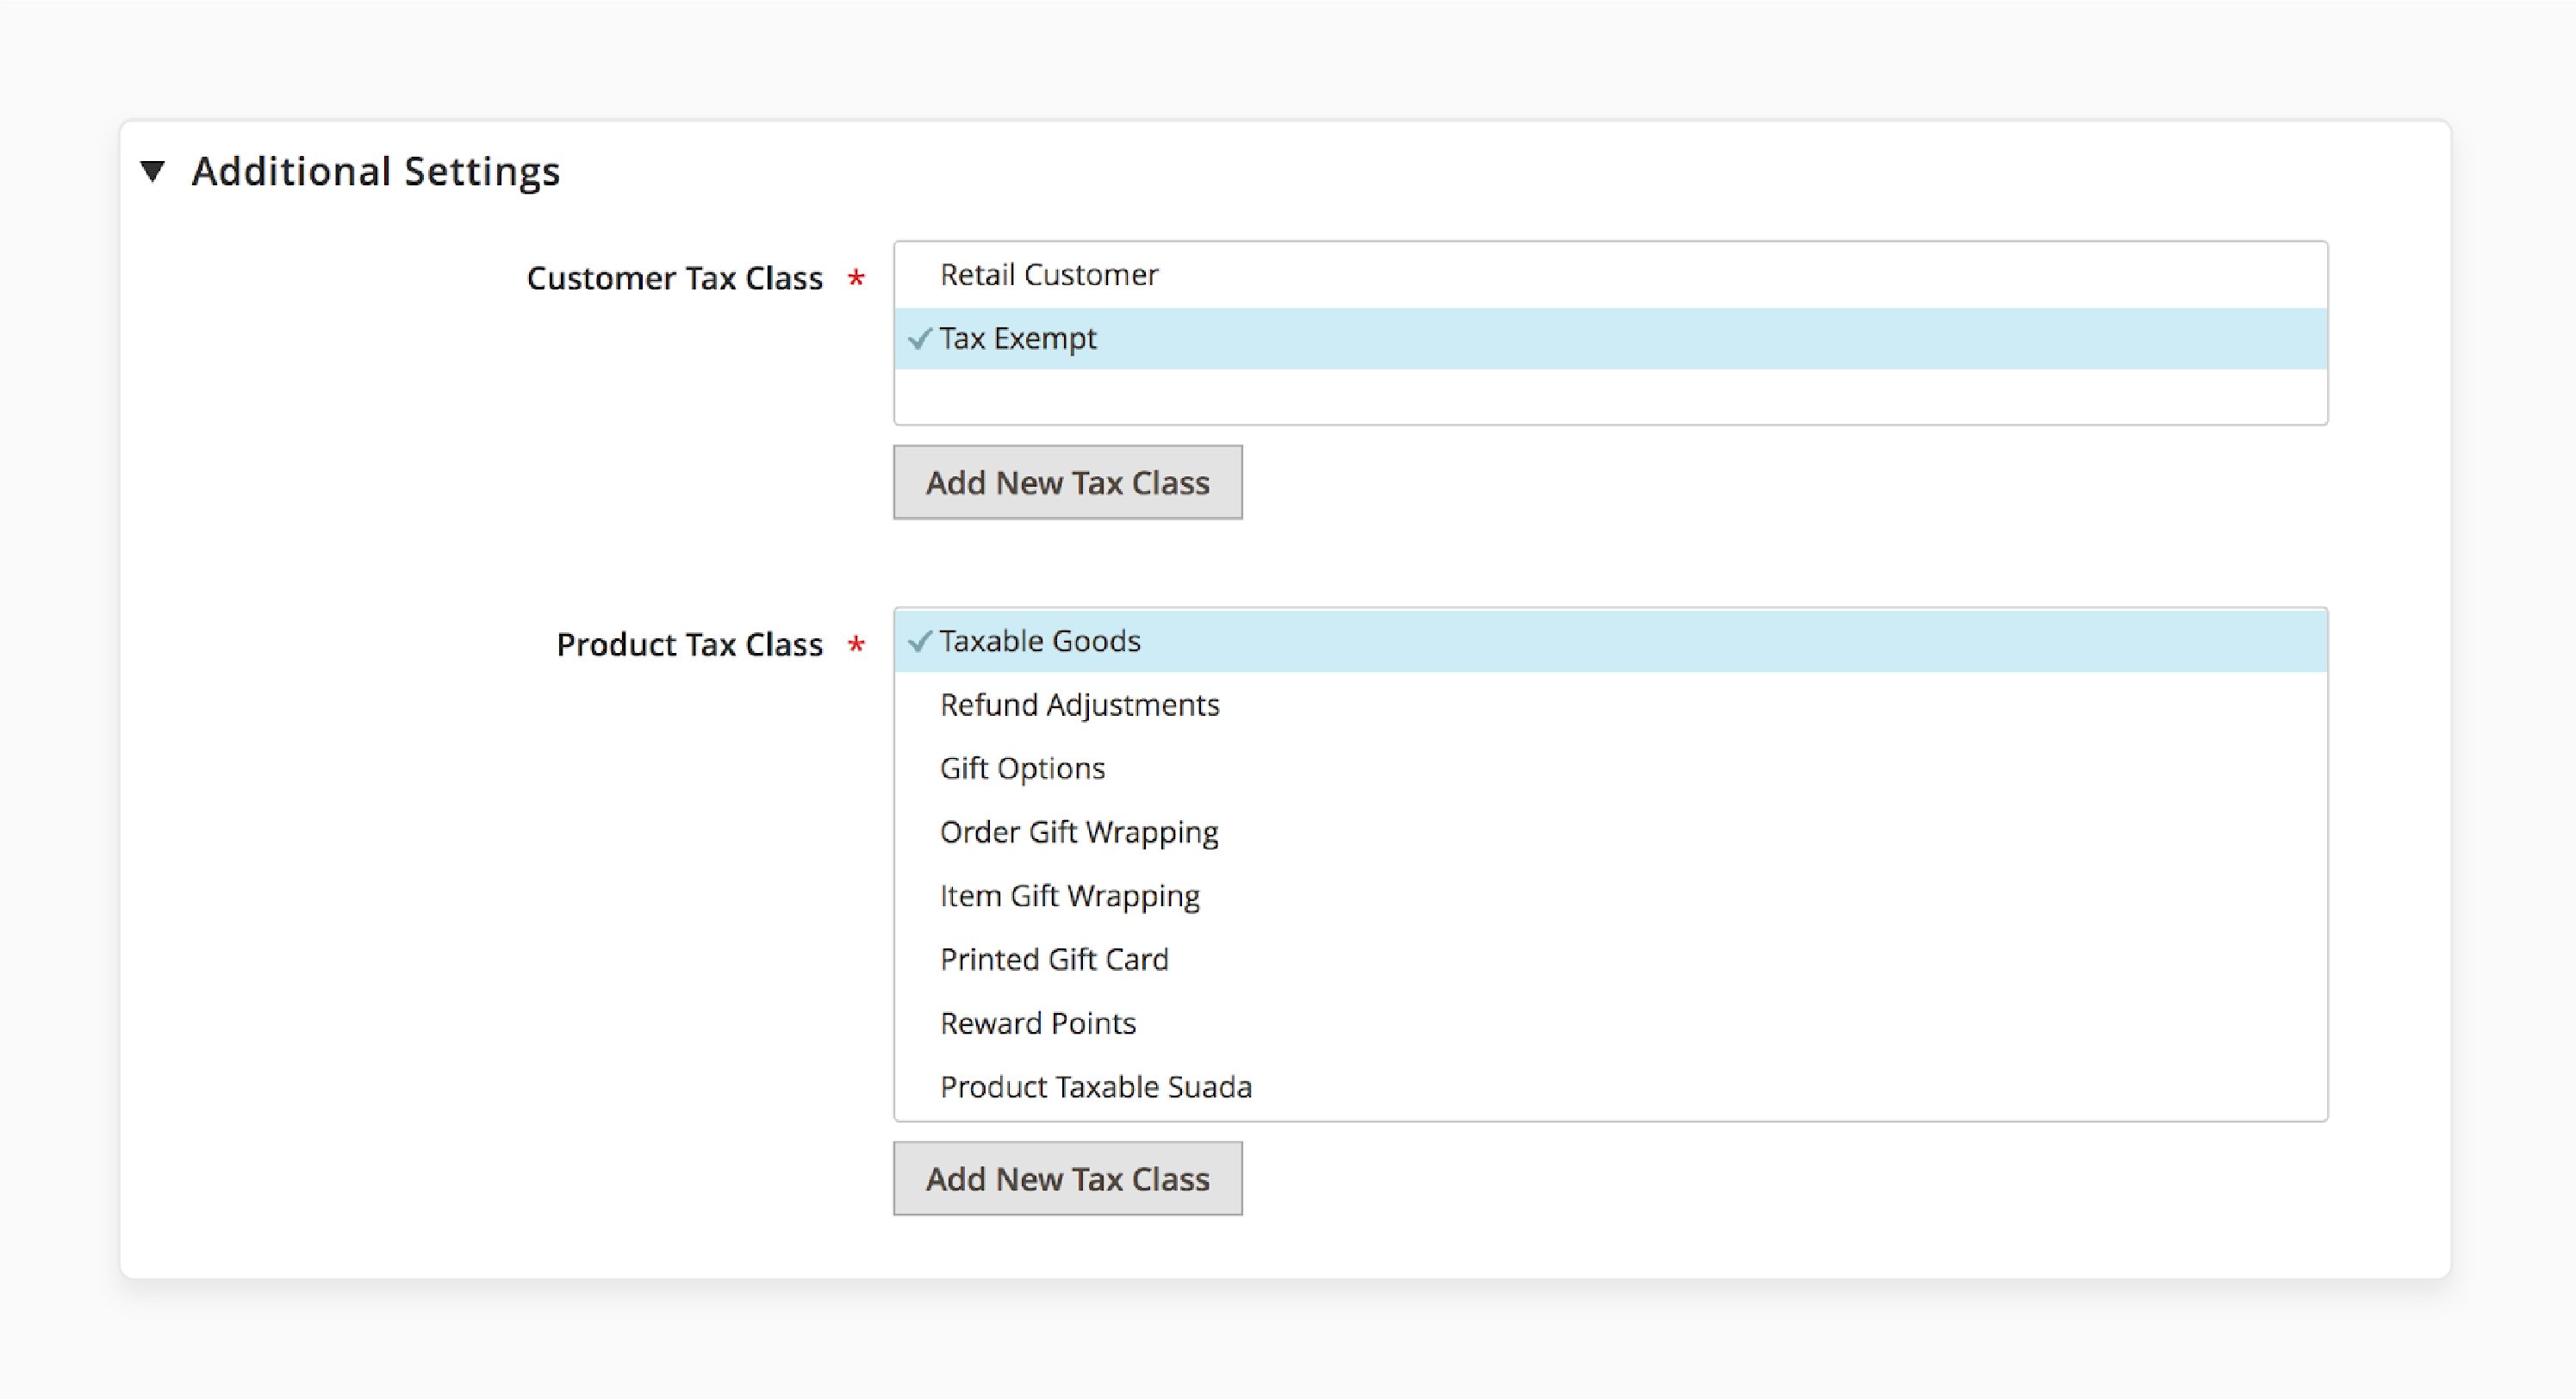Select Item Gift Wrapping option
The image size is (2576, 1399).
click(x=1610, y=896)
